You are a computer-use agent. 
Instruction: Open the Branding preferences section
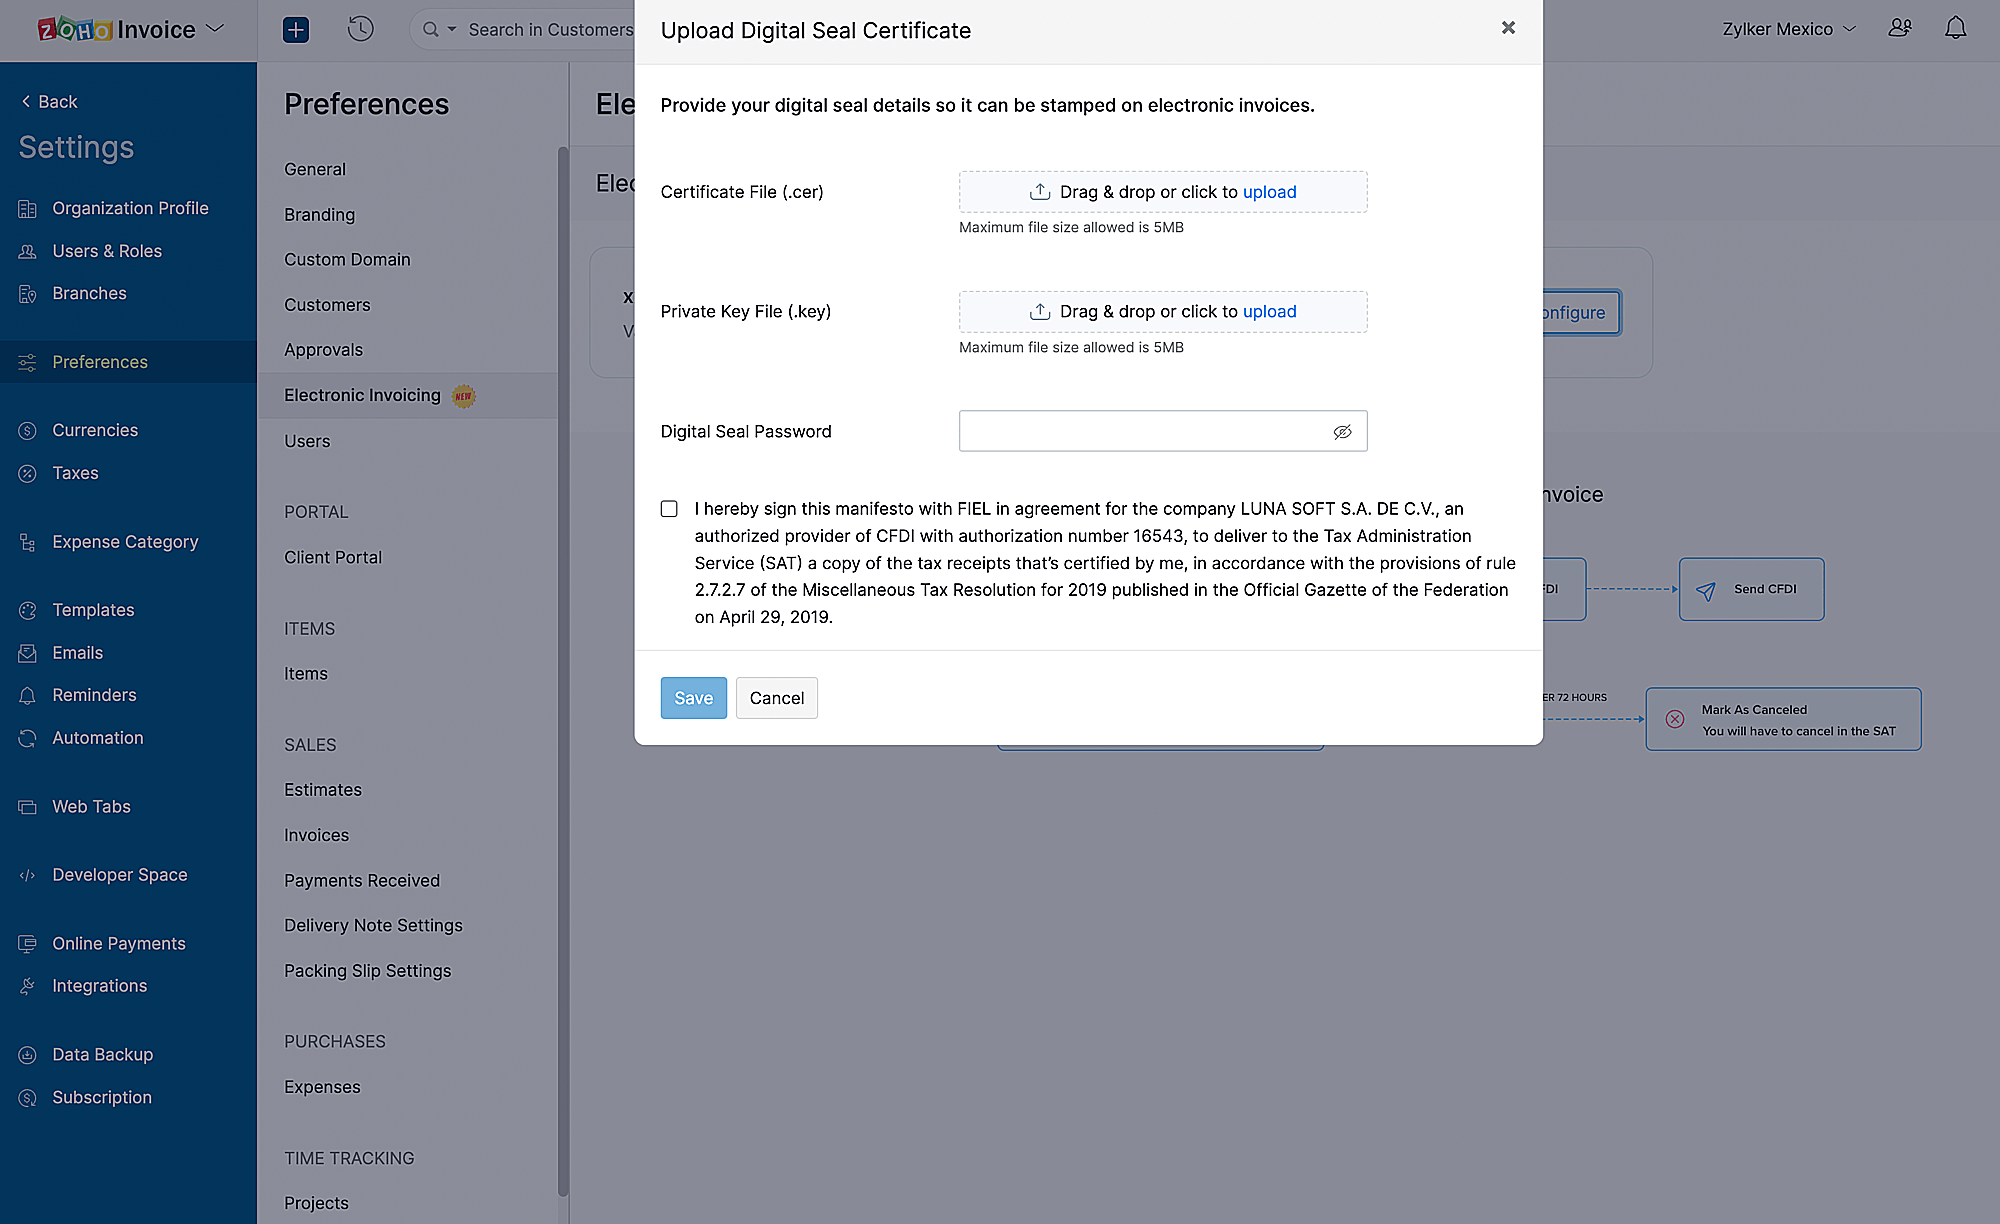coord(319,214)
